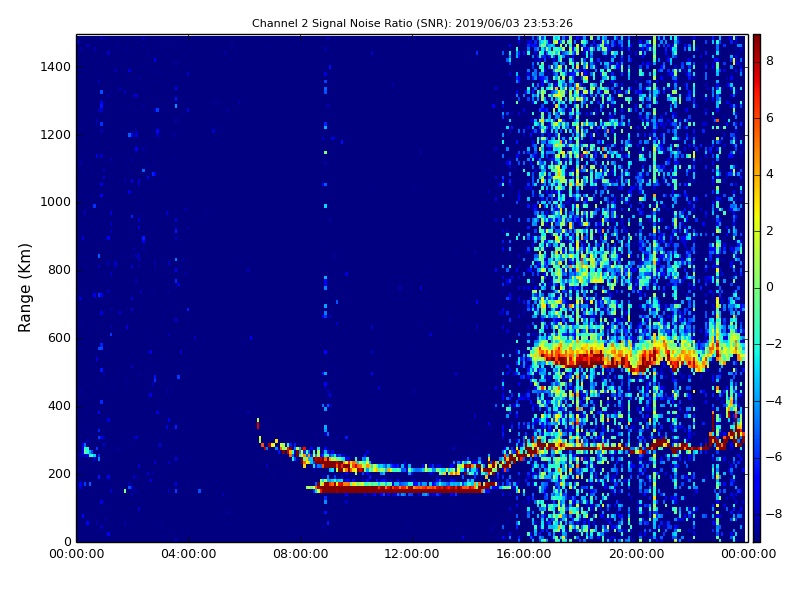Click the 400 range tick label
The width and height of the screenshot is (800, 600).
pos(59,406)
